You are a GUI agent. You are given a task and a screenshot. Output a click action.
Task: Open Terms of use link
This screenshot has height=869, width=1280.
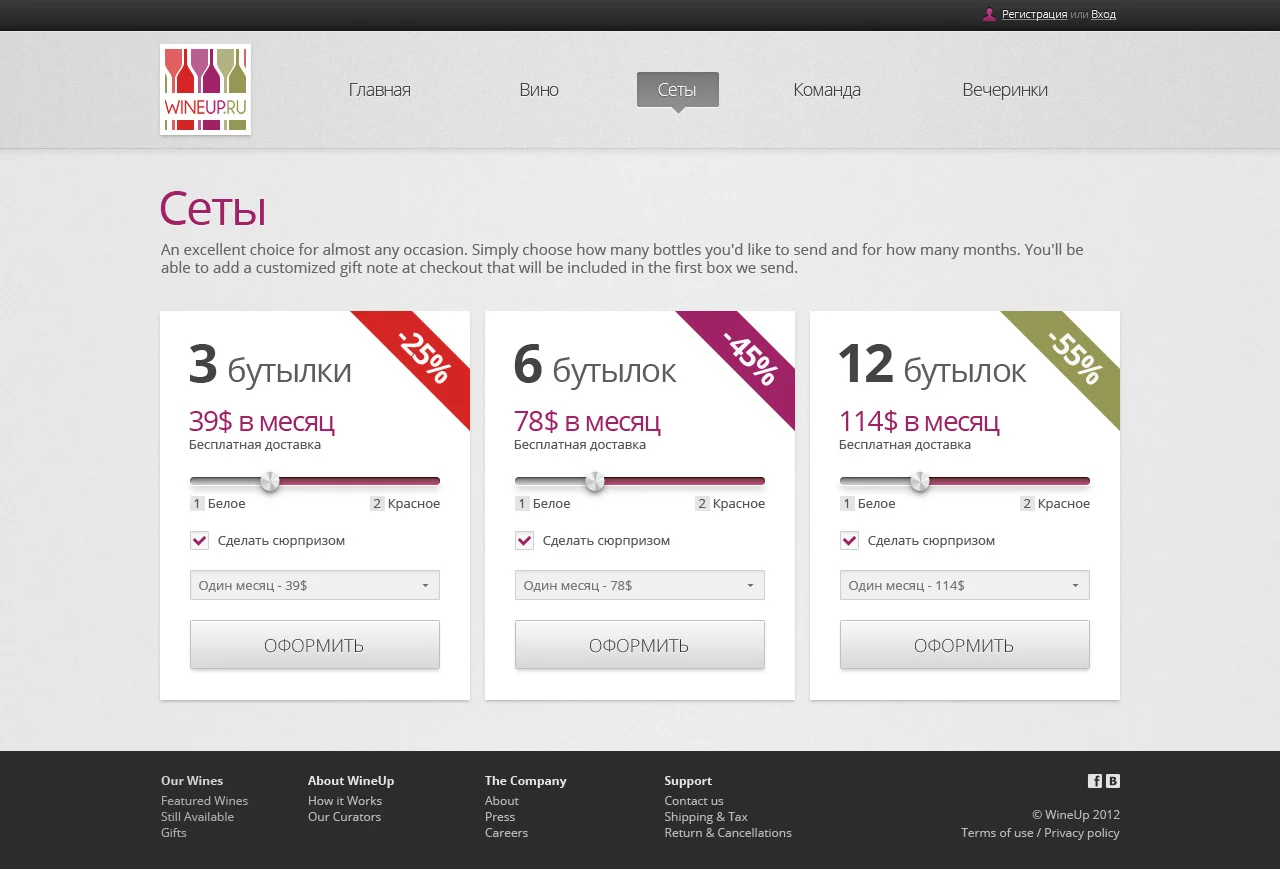point(997,833)
